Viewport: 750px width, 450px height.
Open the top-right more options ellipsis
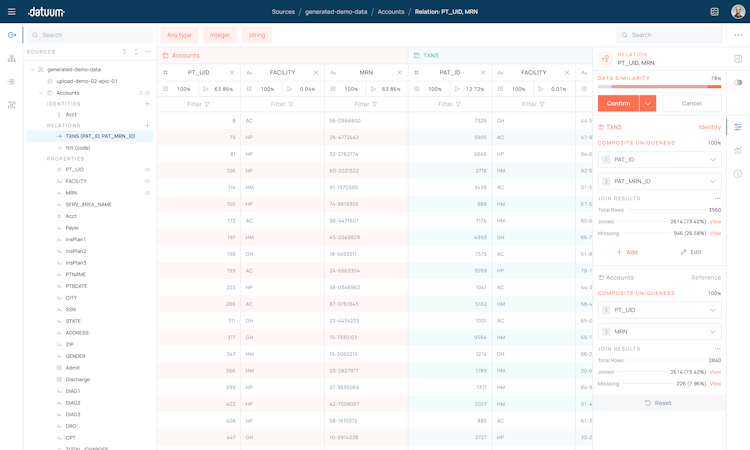click(738, 35)
